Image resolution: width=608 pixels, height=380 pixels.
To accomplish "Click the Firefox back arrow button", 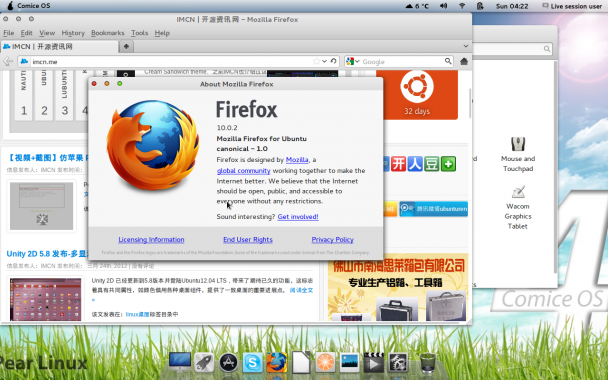I will click(8, 61).
